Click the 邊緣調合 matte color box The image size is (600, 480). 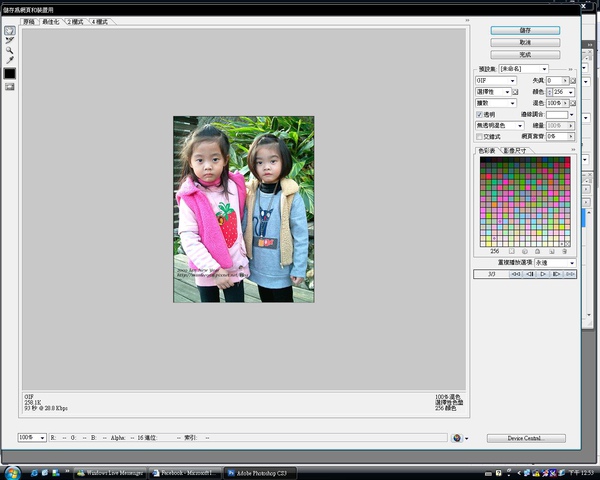point(557,114)
